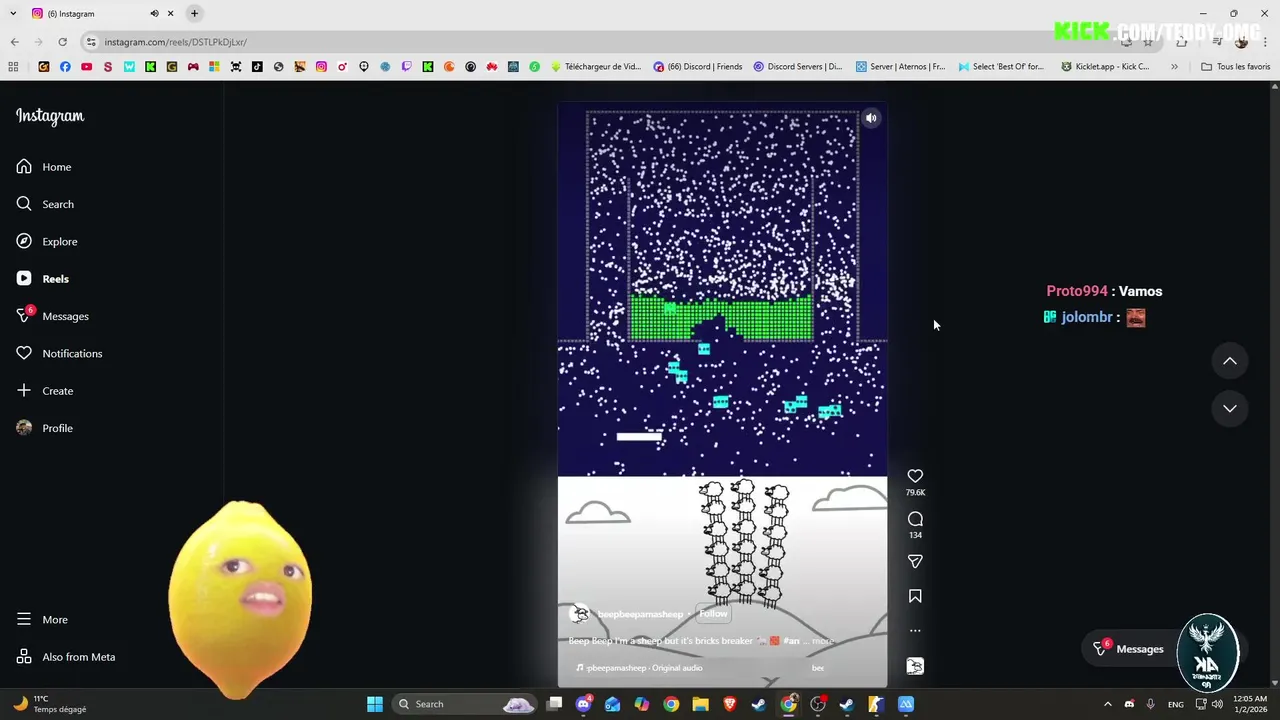
Task: Open Task View on the taskbar
Action: 555,704
